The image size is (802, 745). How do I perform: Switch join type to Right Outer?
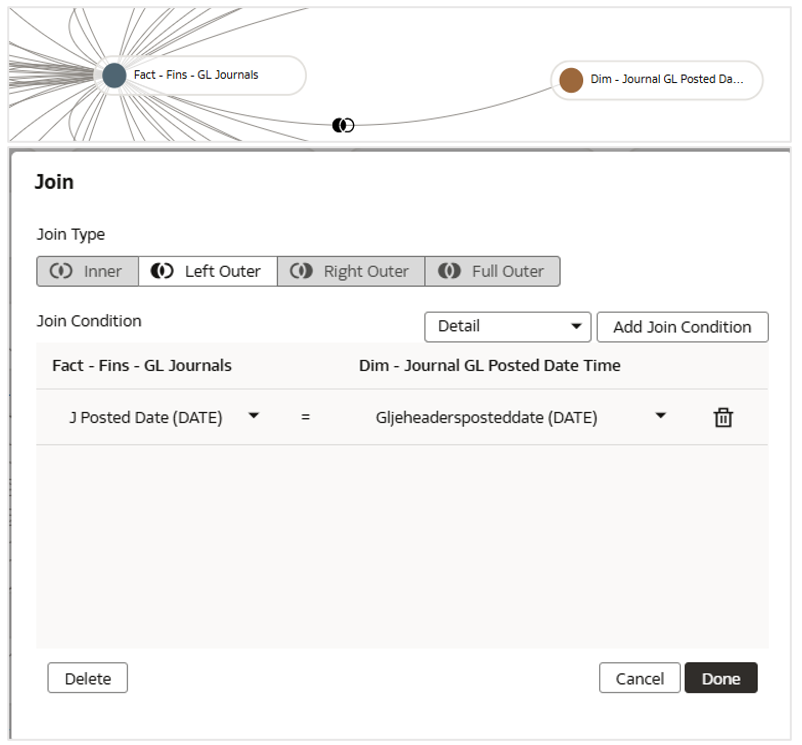(351, 271)
